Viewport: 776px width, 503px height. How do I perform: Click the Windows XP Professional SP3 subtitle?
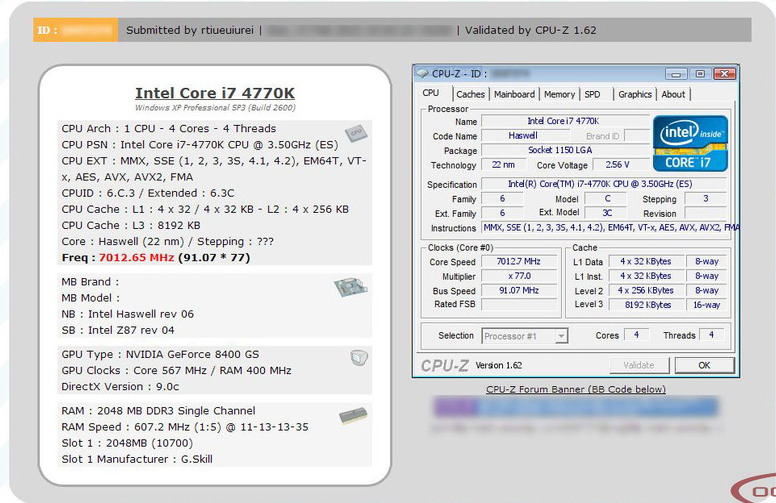215,107
